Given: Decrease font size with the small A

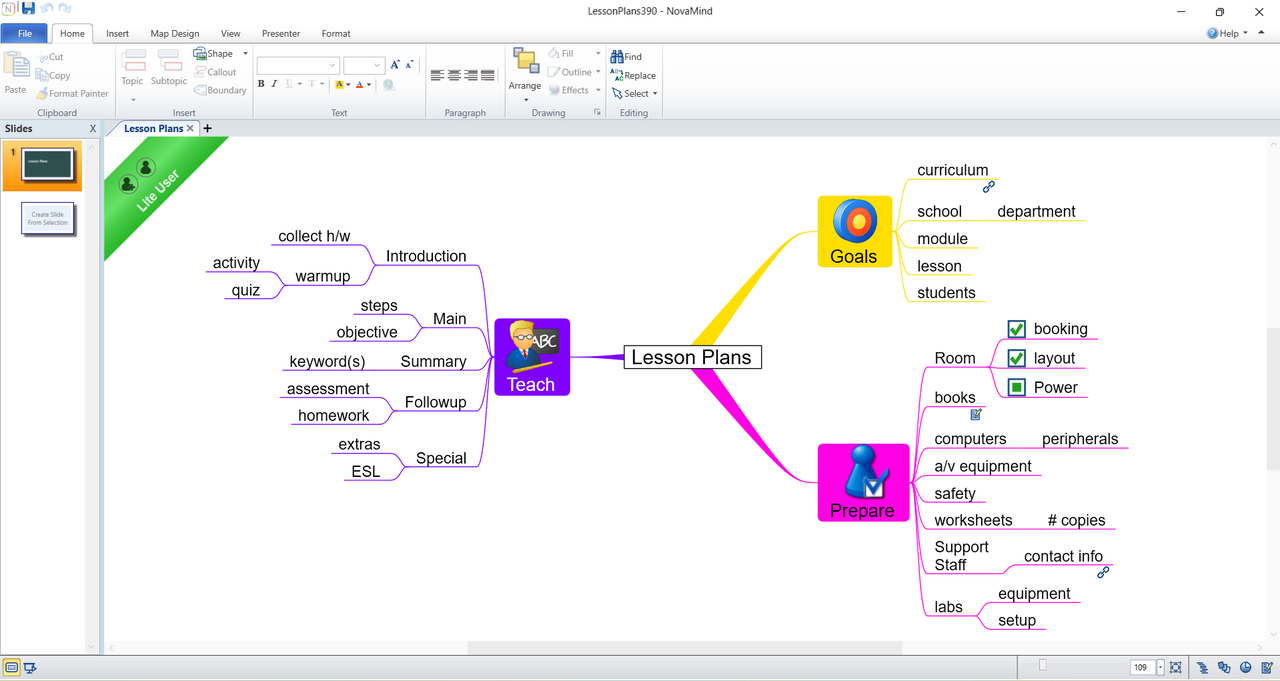Looking at the screenshot, I should click(409, 65).
